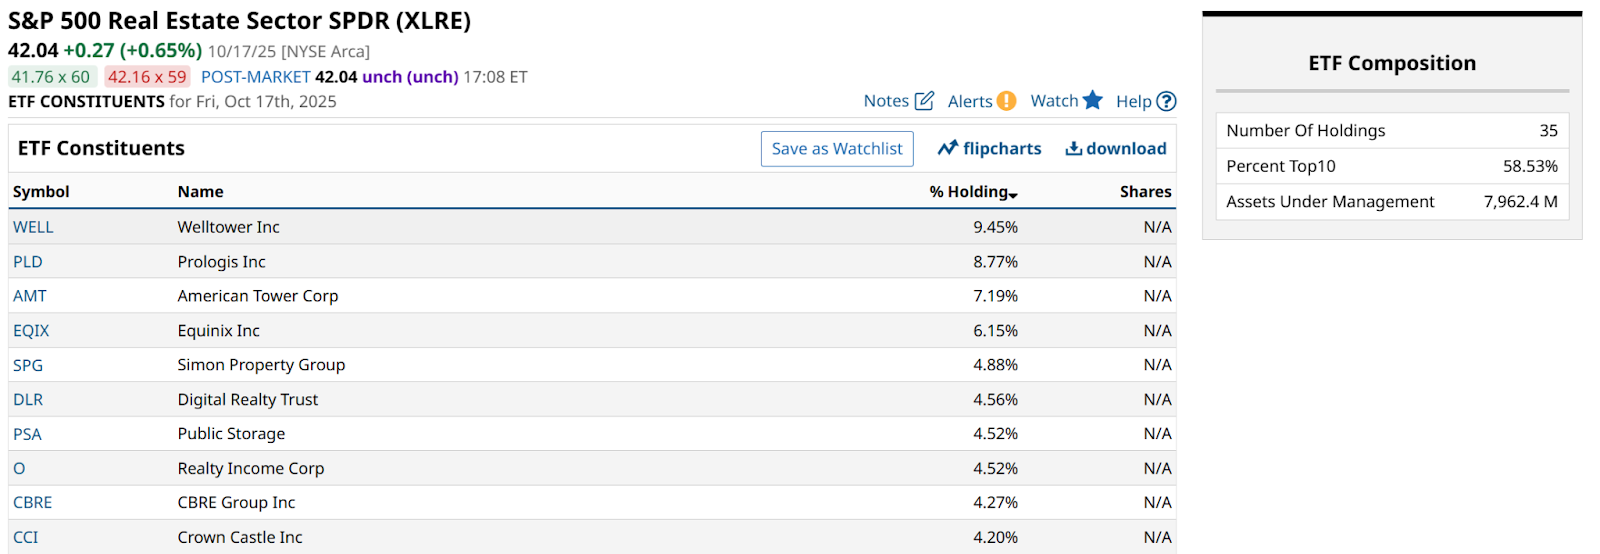Viewport: 1600px width, 554px height.
Task: Click the Help question mark icon
Action: coord(1166,101)
